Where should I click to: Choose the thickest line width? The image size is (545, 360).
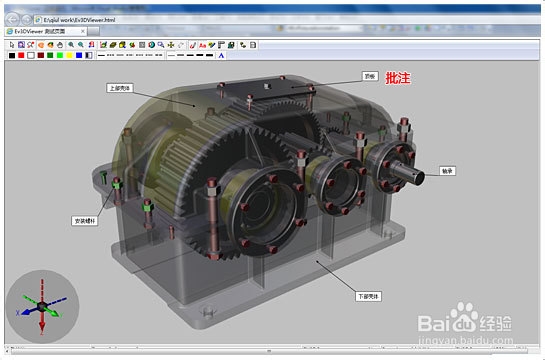click(x=210, y=55)
